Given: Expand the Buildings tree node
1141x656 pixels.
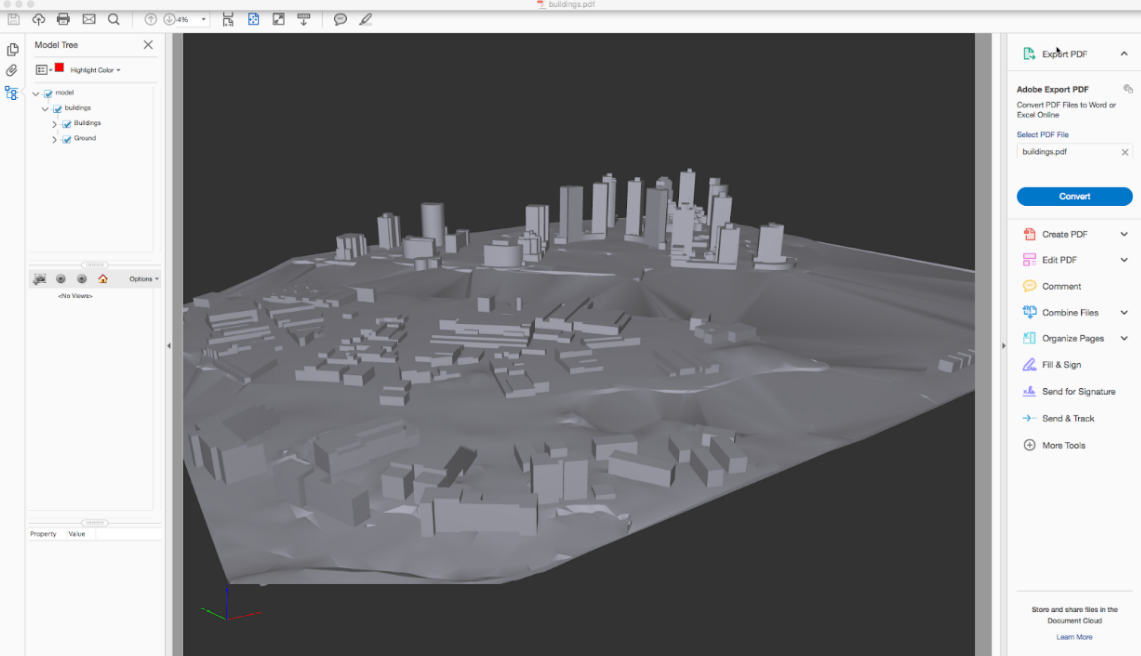Looking at the screenshot, I should click(x=54, y=123).
